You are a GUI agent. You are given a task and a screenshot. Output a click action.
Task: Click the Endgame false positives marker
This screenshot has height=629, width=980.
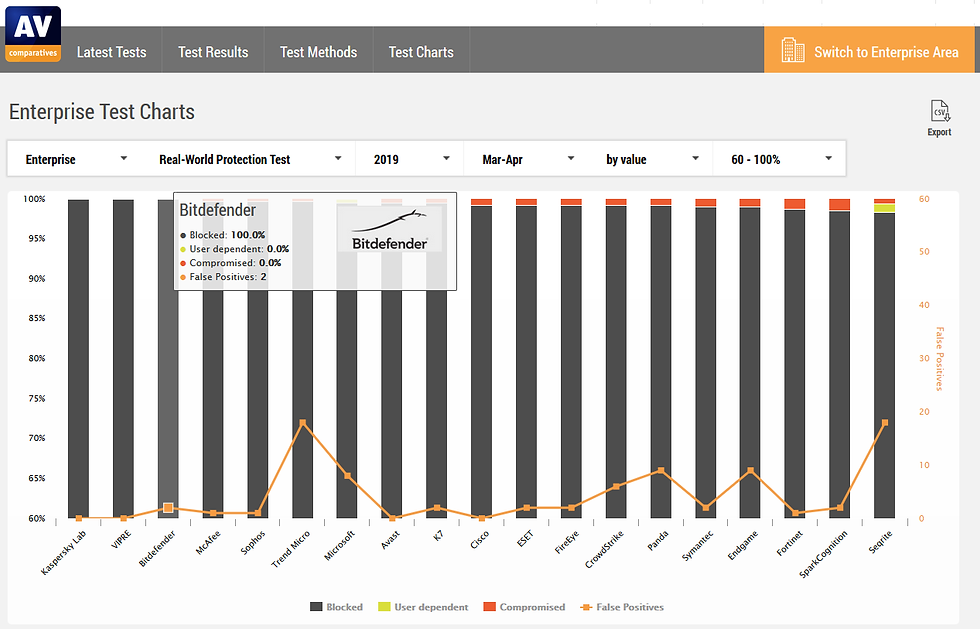pyautogui.click(x=750, y=471)
